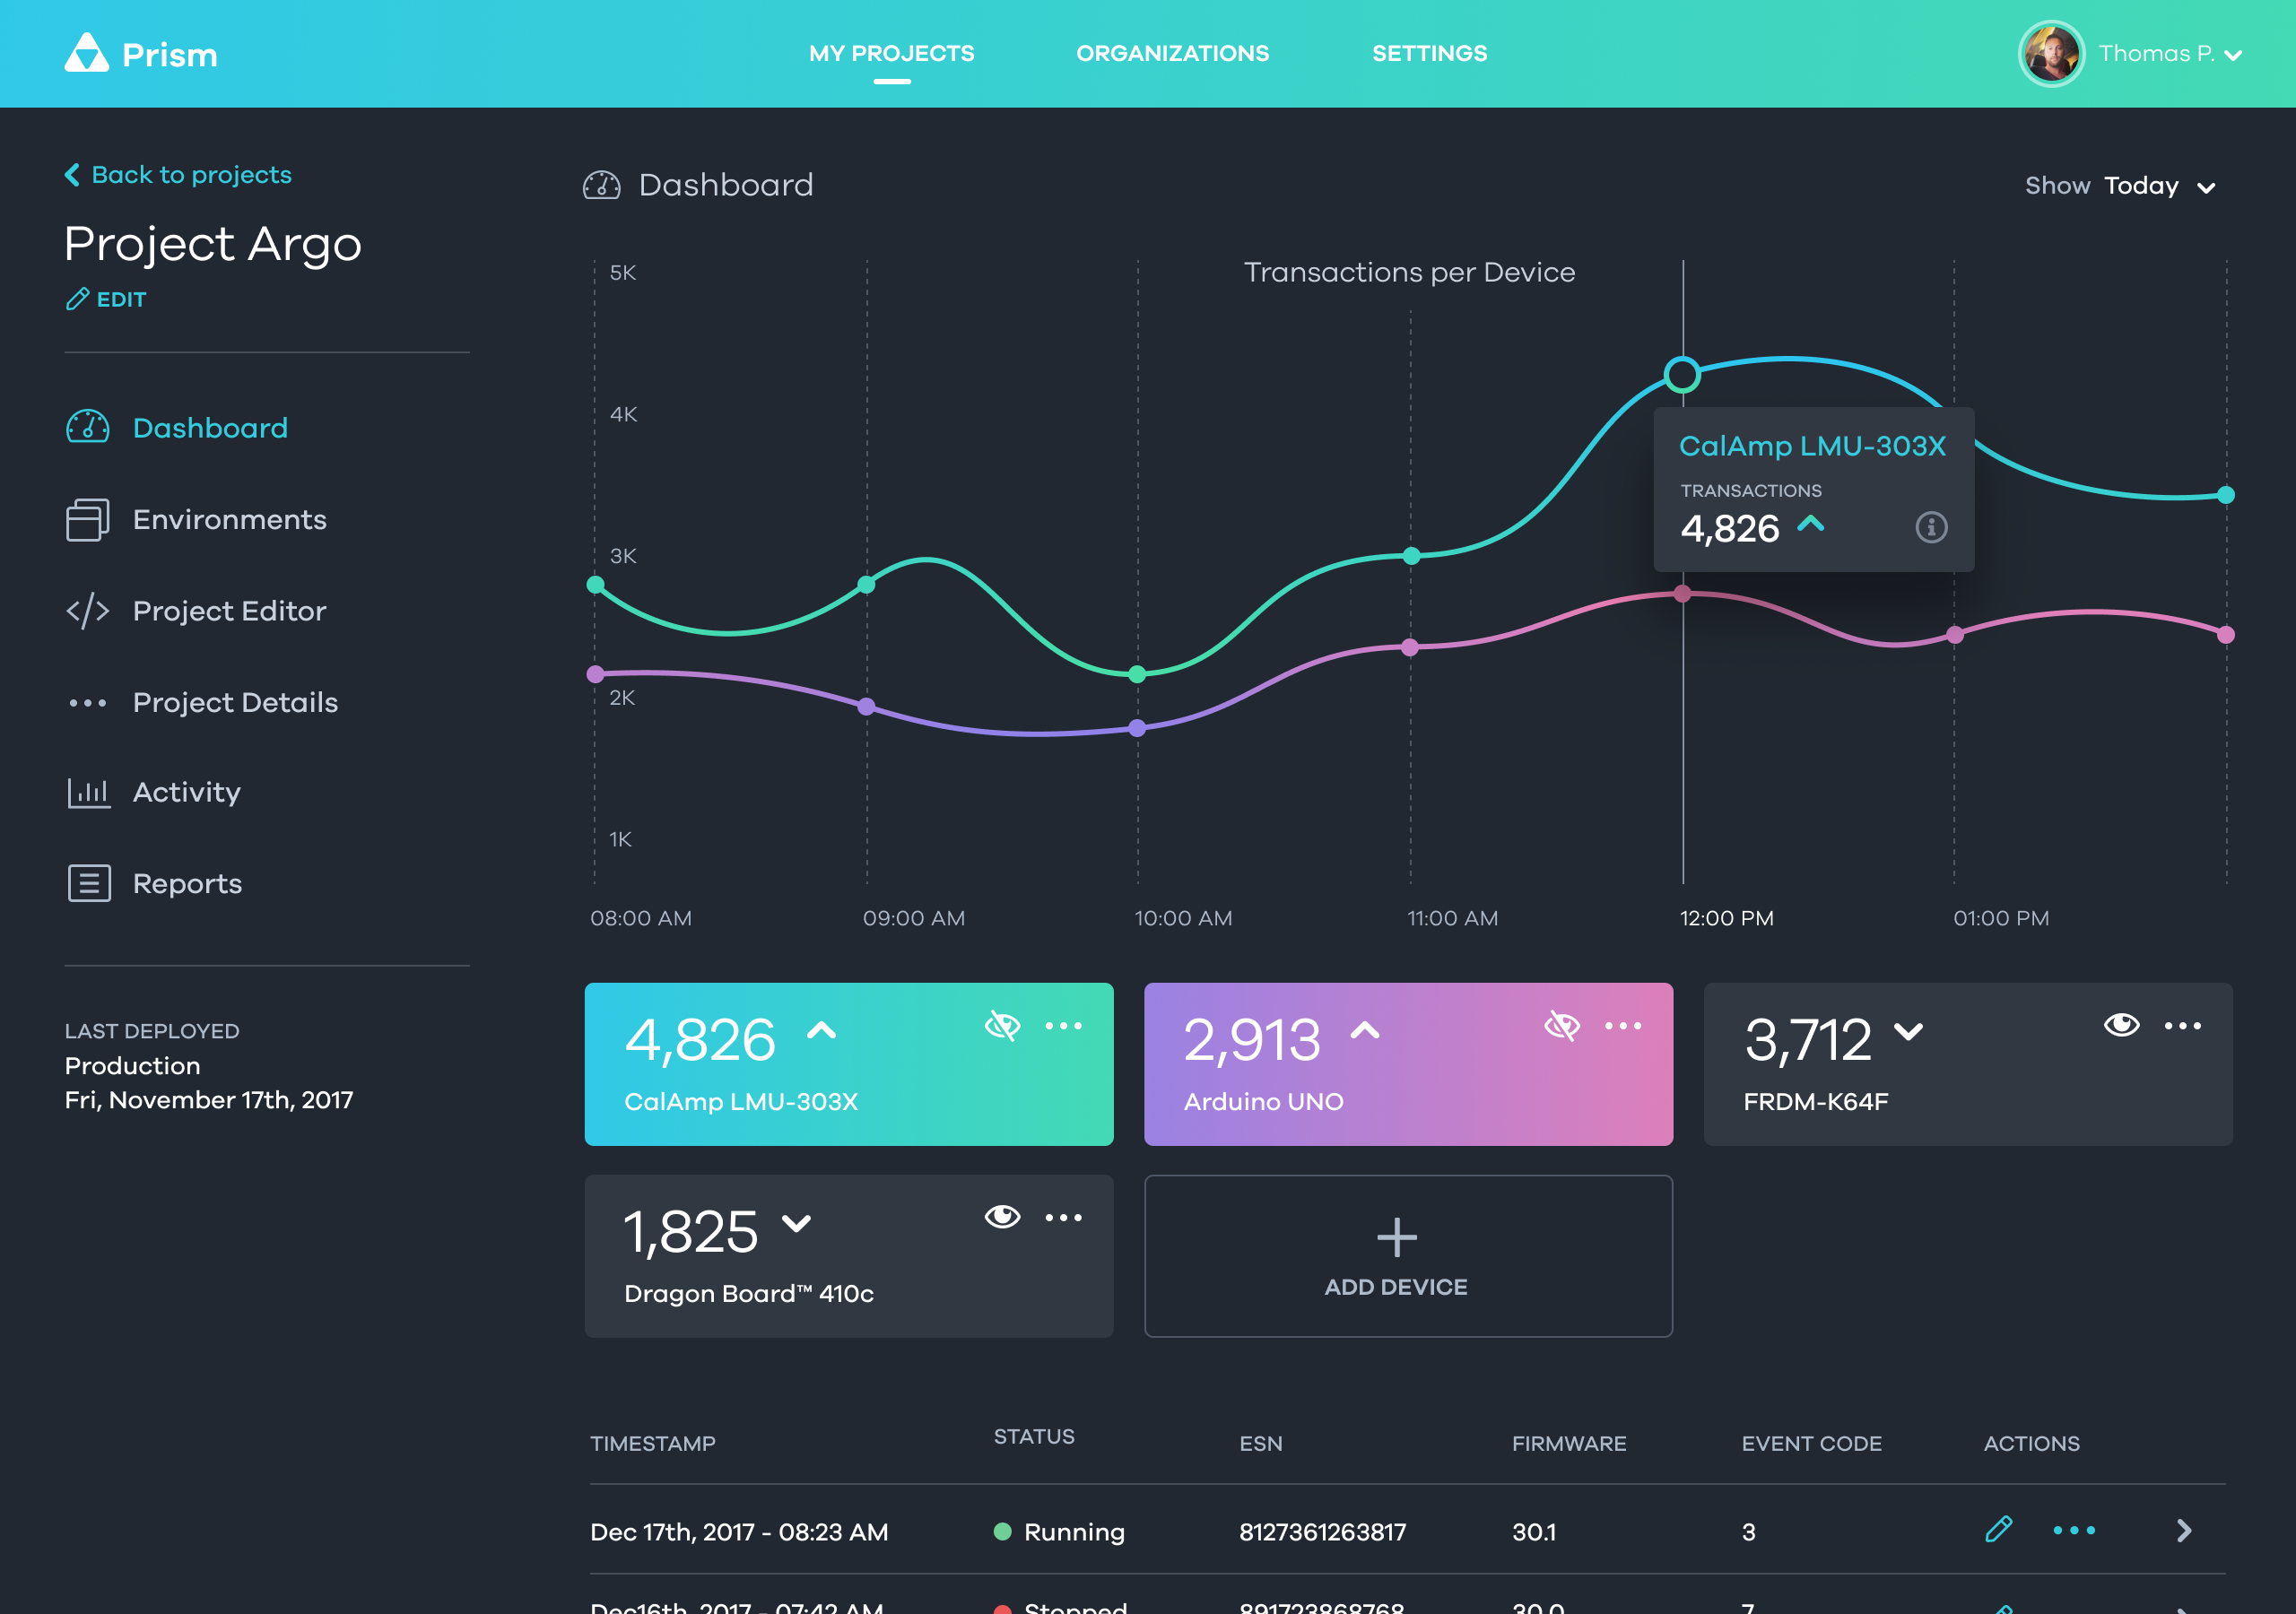The image size is (2296, 1614).
Task: Click ESN 8127361263817 cell
Action: (x=1322, y=1531)
